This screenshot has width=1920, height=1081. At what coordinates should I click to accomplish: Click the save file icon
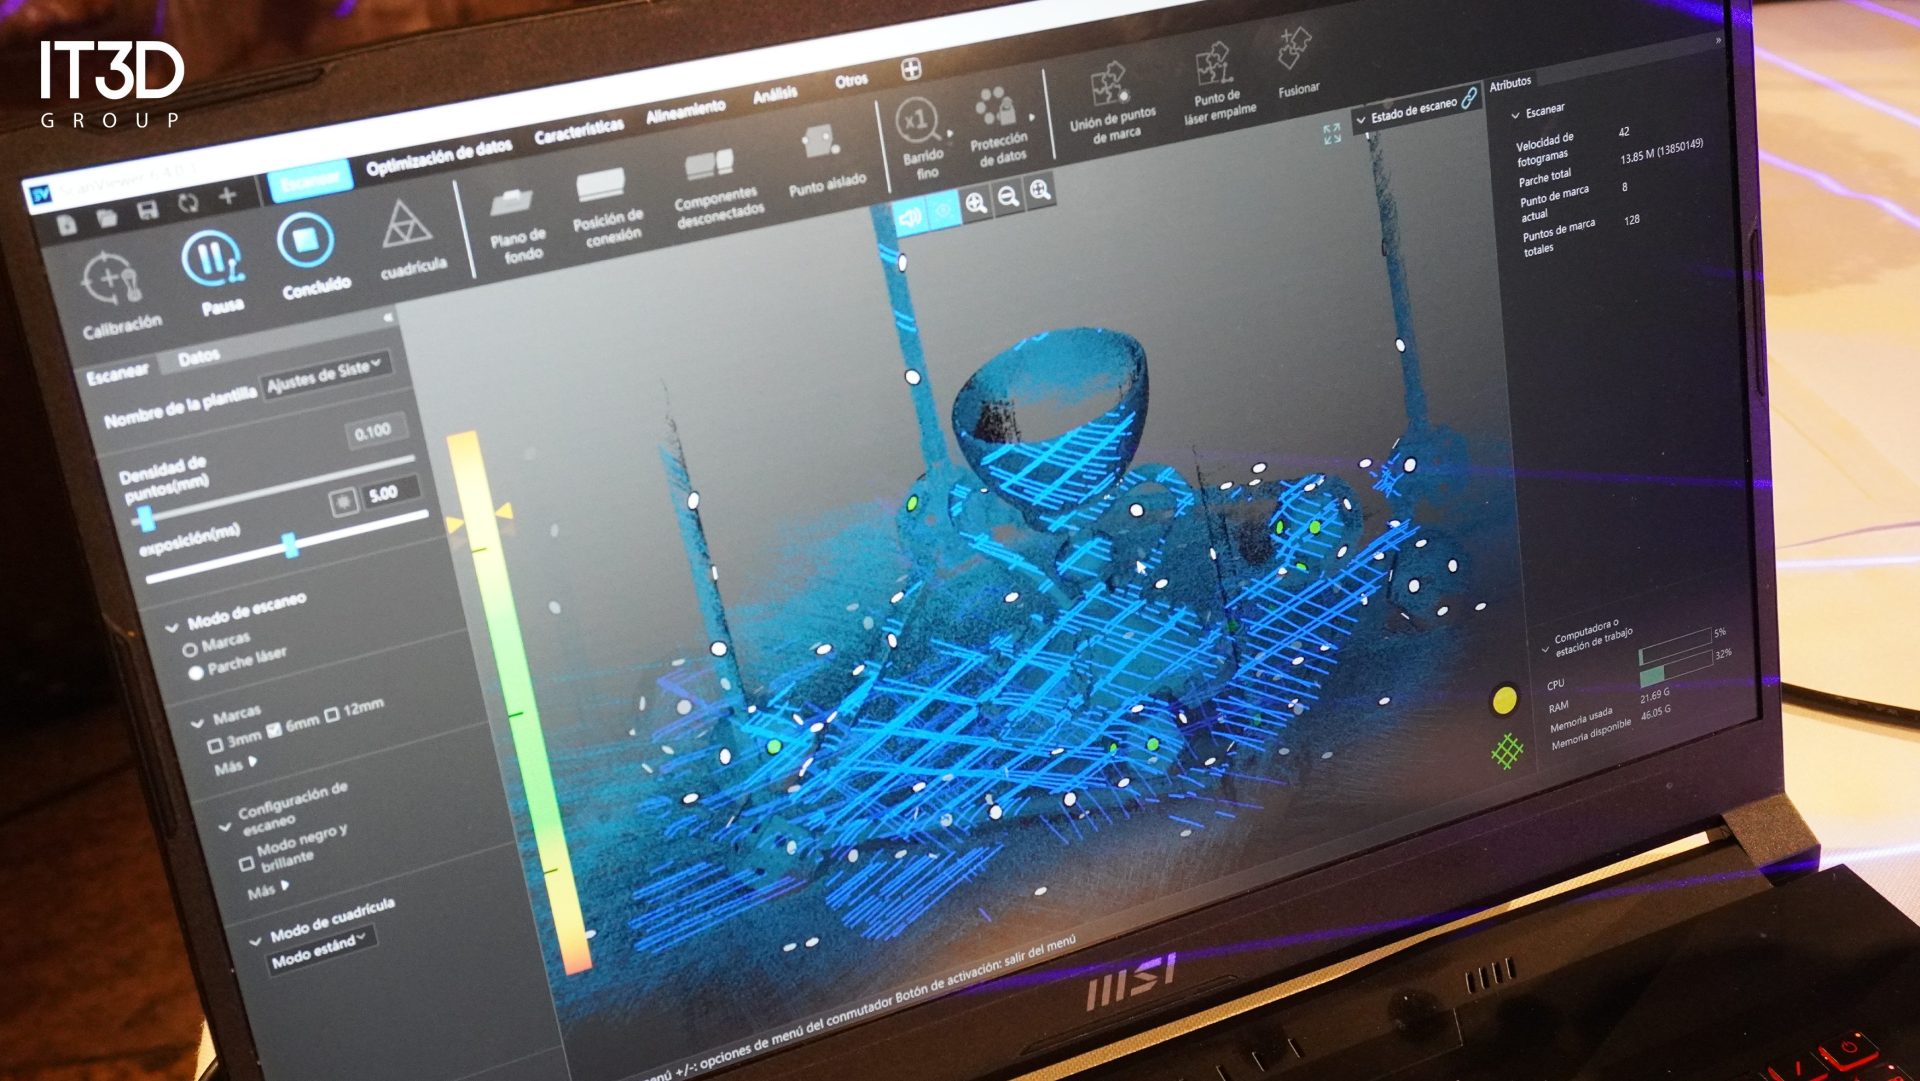tap(147, 210)
